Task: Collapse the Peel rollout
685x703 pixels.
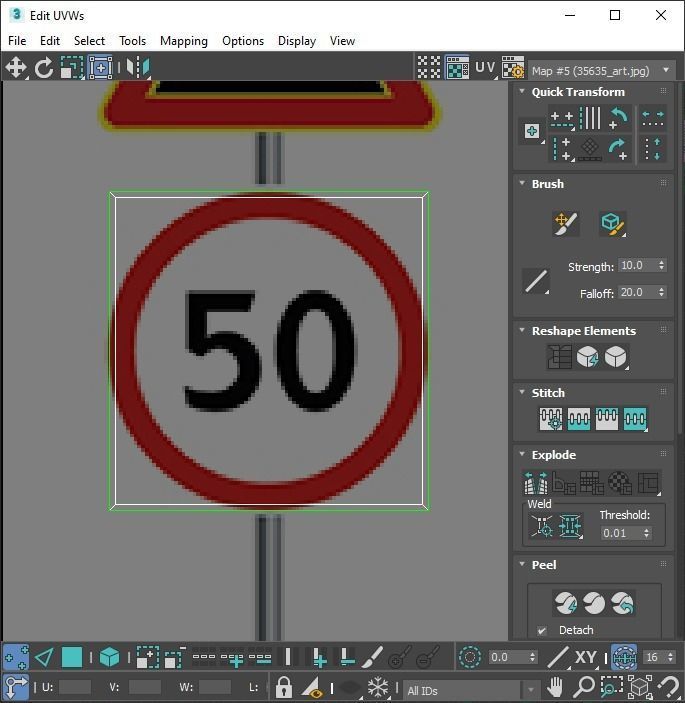Action: click(522, 564)
